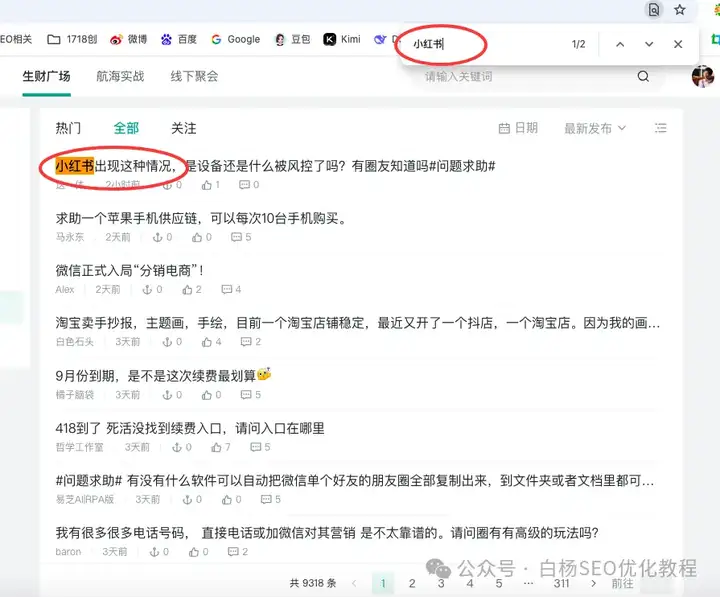Viewport: 720px width, 597px height.
Task: Open the 日期 date picker
Action: 518,128
